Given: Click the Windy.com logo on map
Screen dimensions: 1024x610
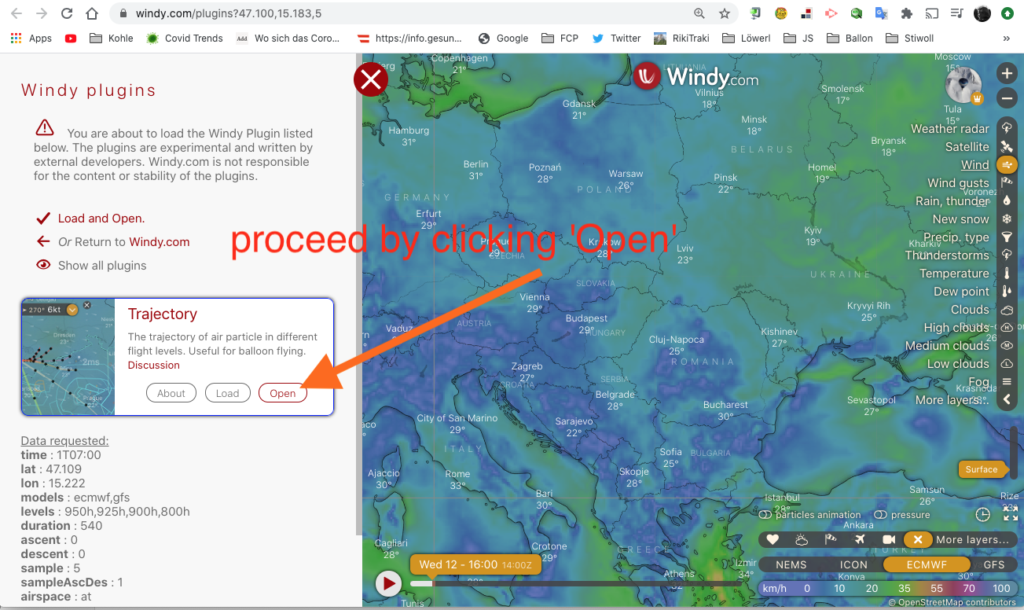Looking at the screenshot, I should pos(696,77).
